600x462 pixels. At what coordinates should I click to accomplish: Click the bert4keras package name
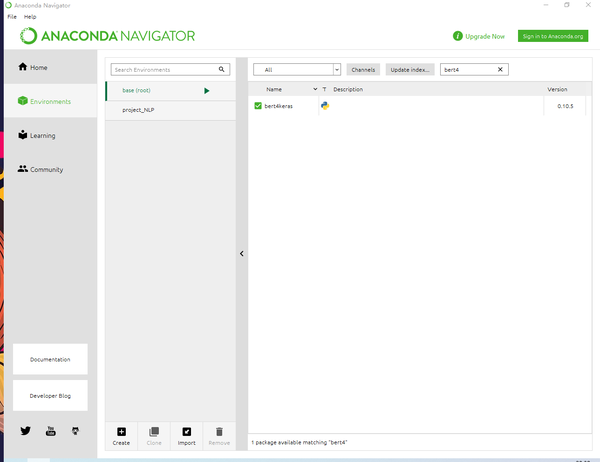(x=279, y=106)
